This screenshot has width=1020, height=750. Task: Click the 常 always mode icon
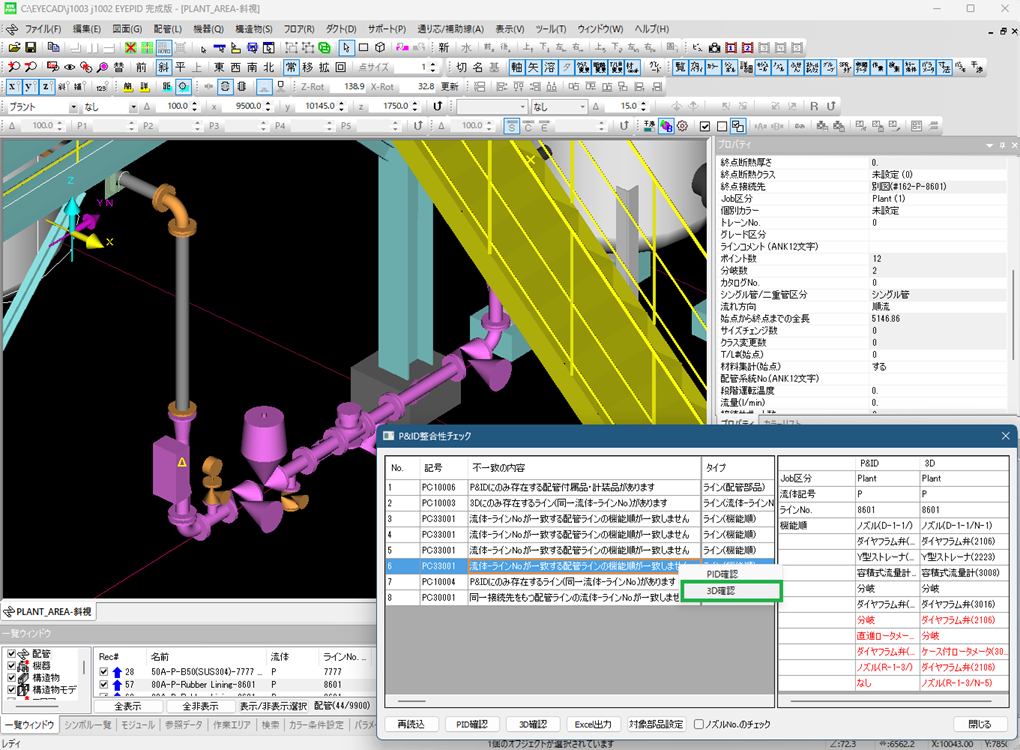tap(291, 67)
